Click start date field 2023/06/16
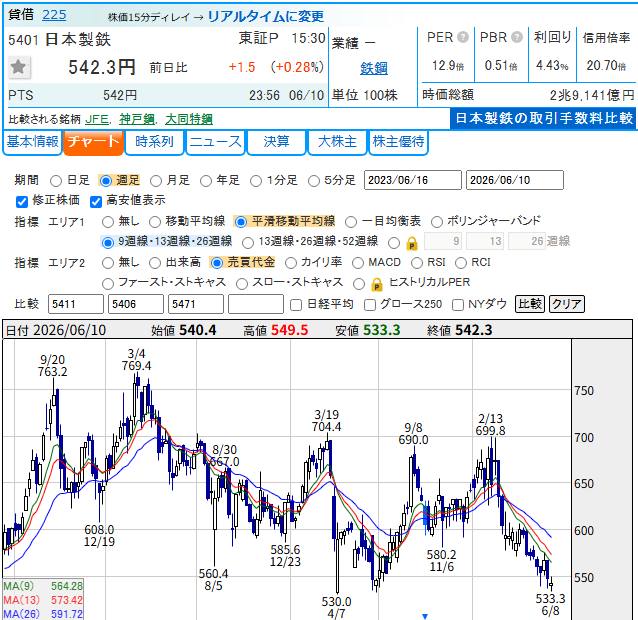Image resolution: width=638 pixels, height=620 pixels. tap(413, 180)
